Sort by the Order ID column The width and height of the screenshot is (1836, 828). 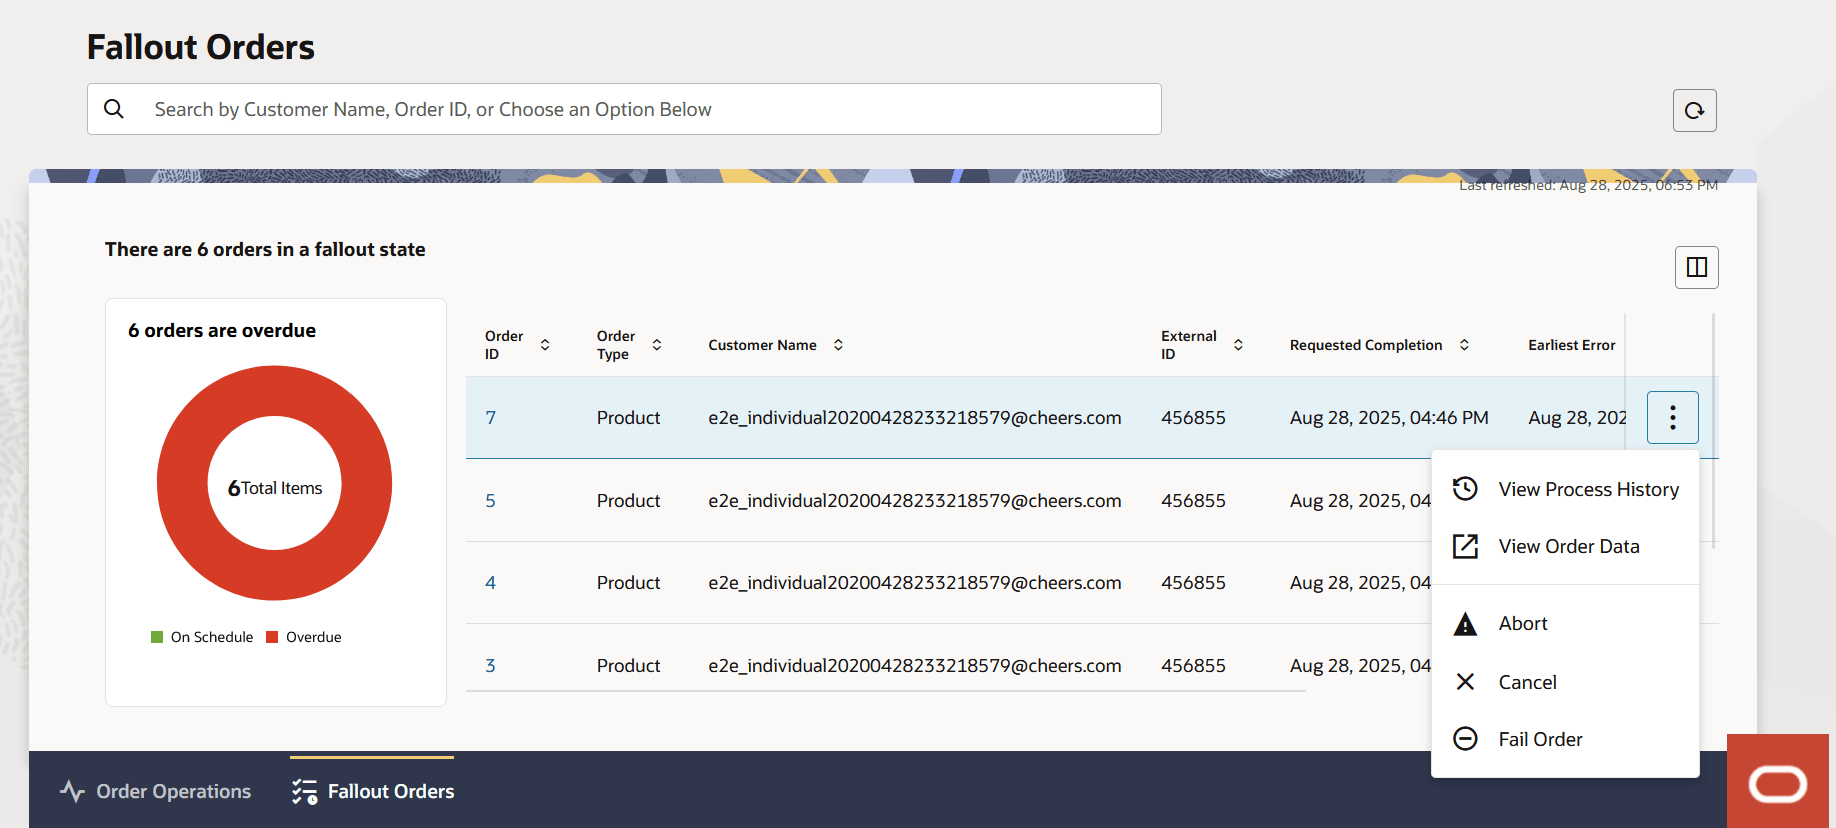tap(545, 345)
